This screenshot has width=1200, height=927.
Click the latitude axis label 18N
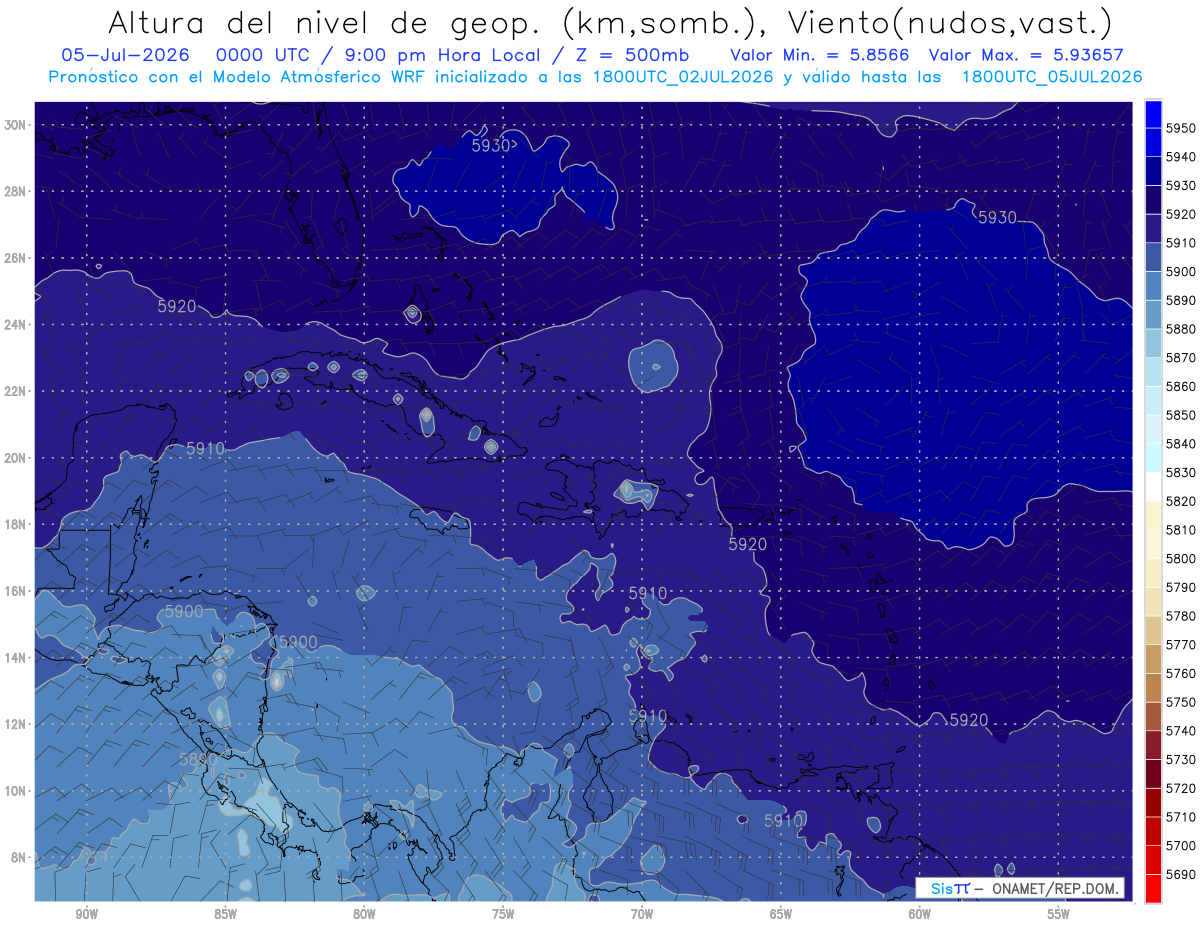click(15, 524)
